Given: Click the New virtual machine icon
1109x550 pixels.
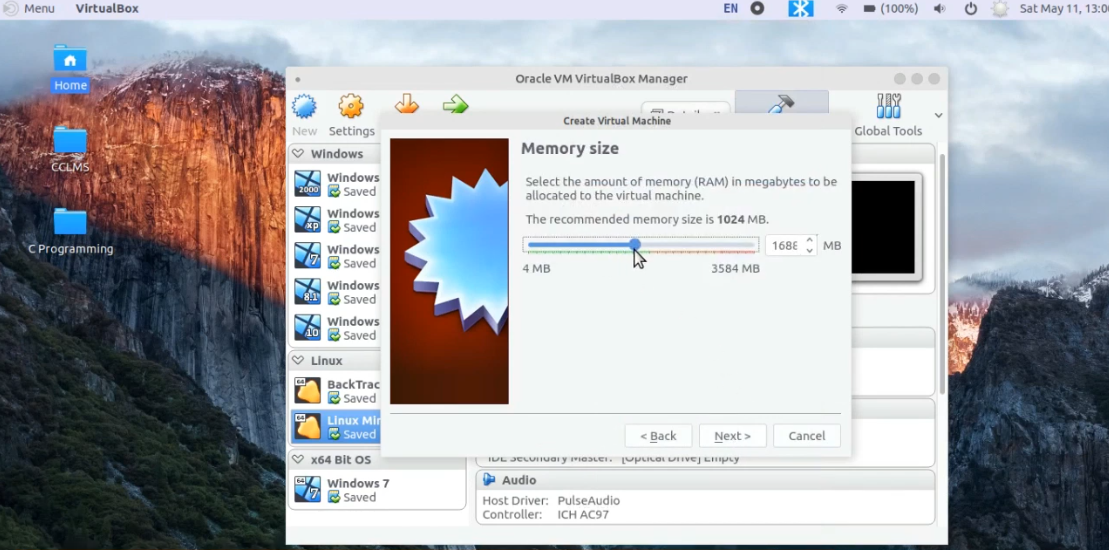Looking at the screenshot, I should (304, 107).
